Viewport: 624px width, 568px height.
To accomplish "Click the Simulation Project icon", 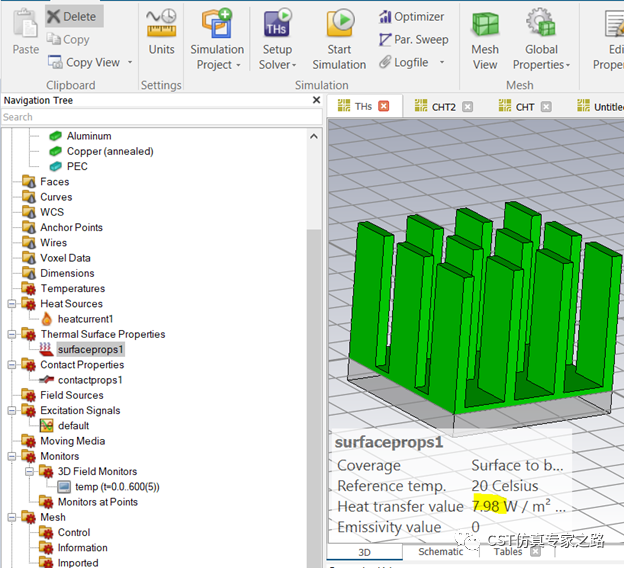I will point(217,23).
